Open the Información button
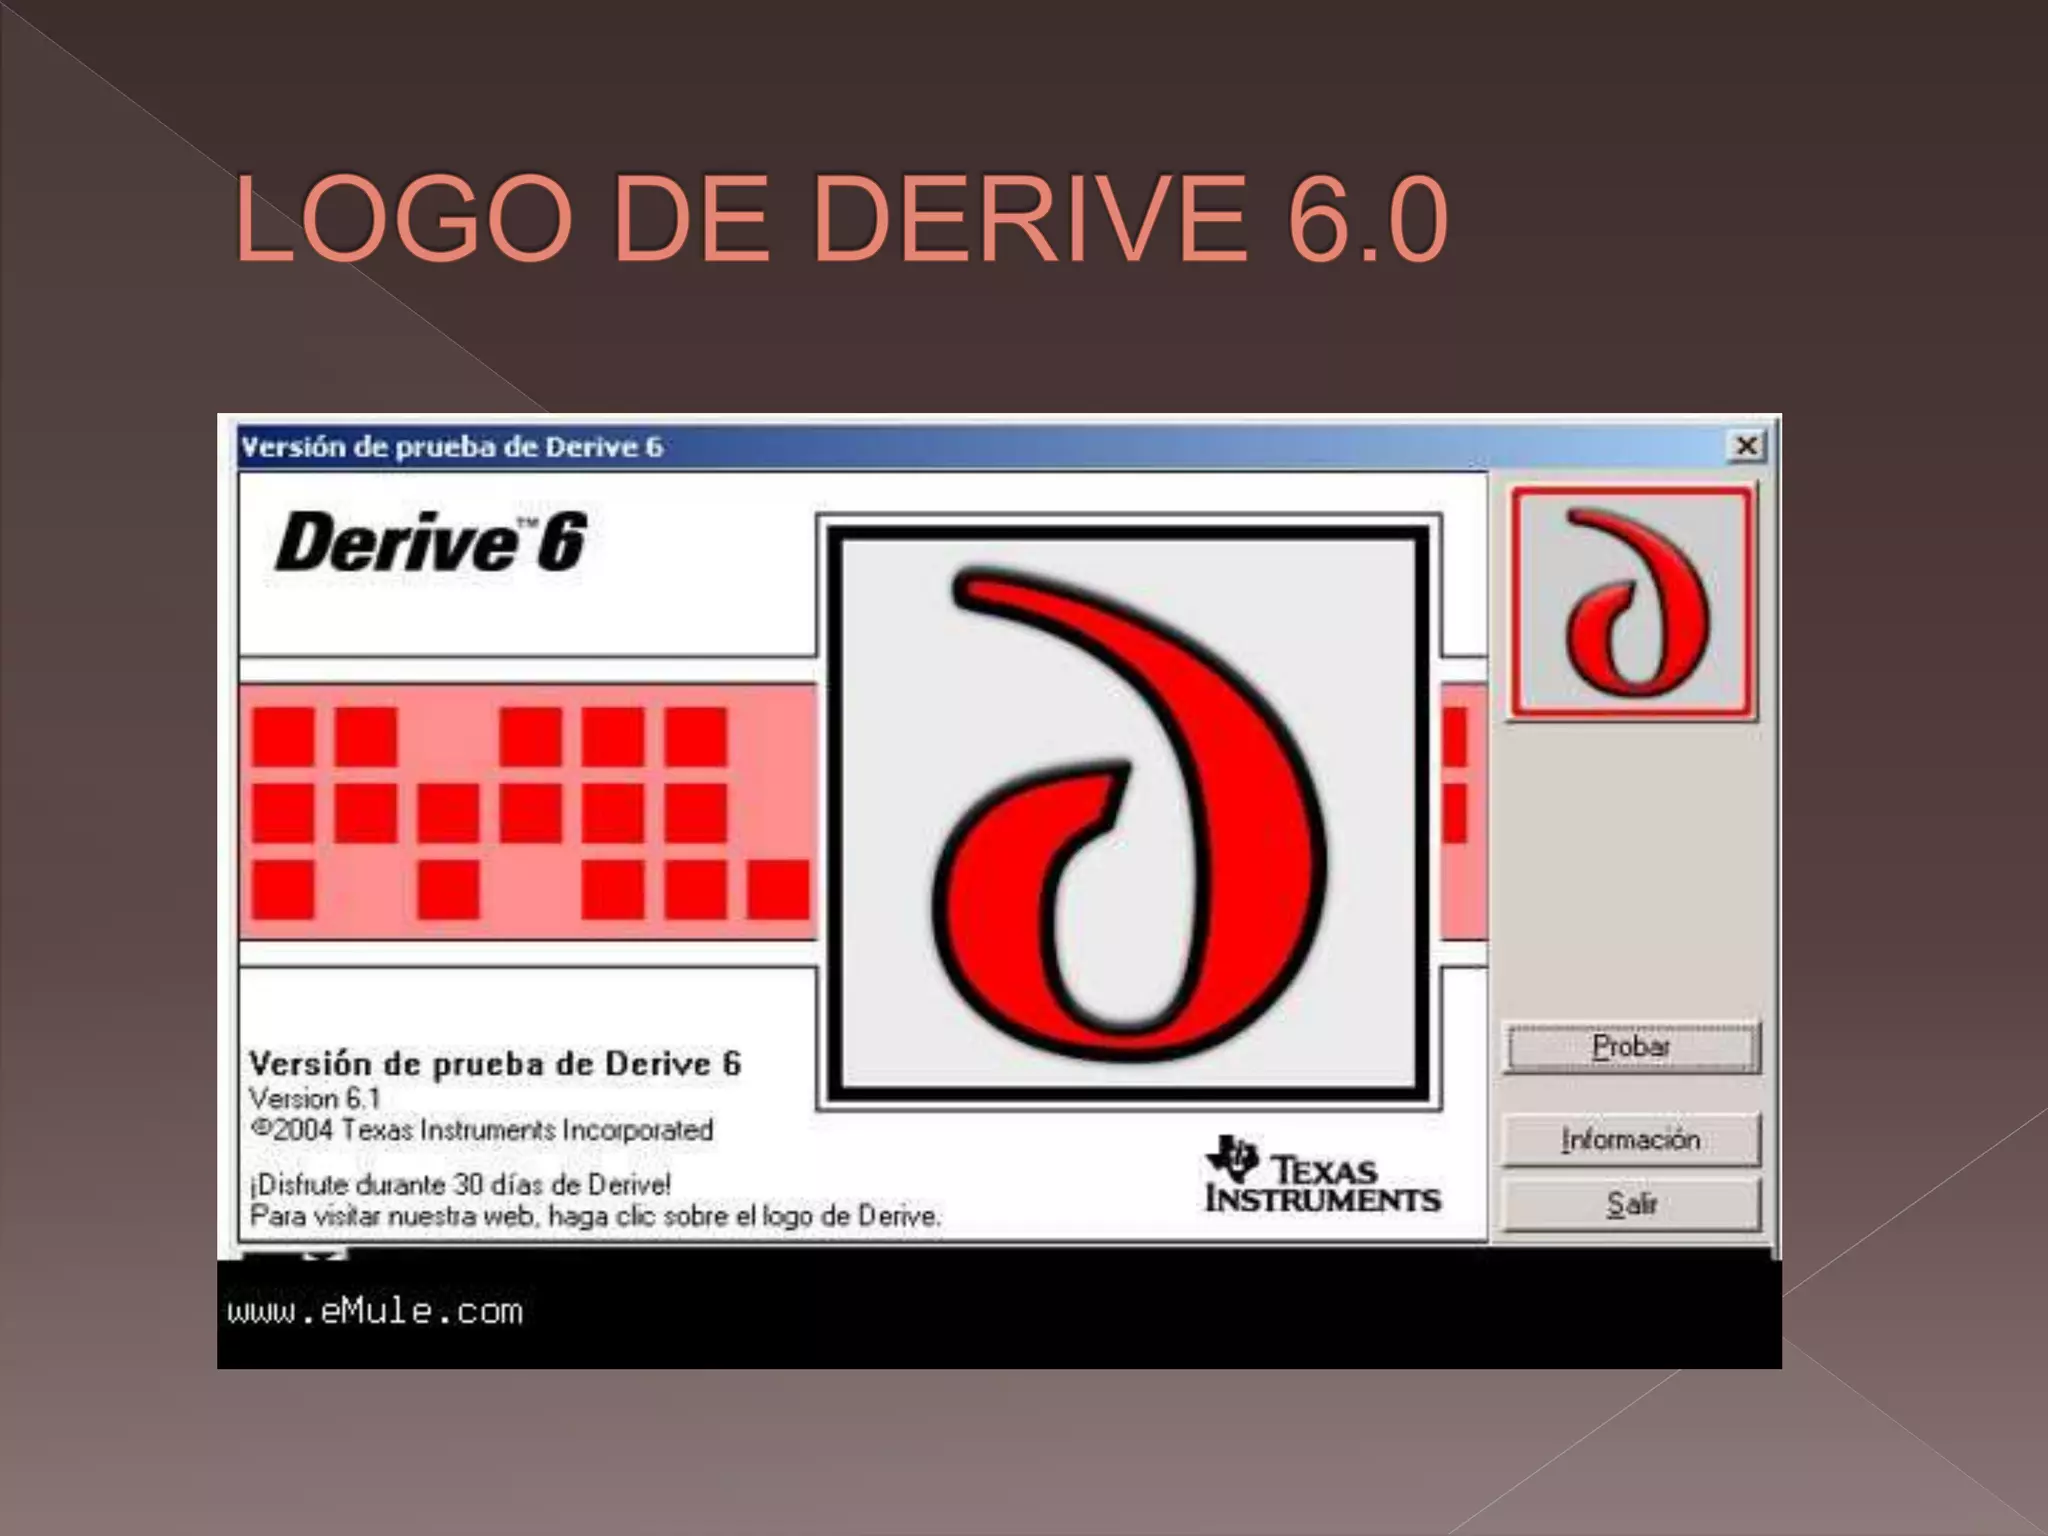Viewport: 2048px width, 1536px height. [1631, 1140]
